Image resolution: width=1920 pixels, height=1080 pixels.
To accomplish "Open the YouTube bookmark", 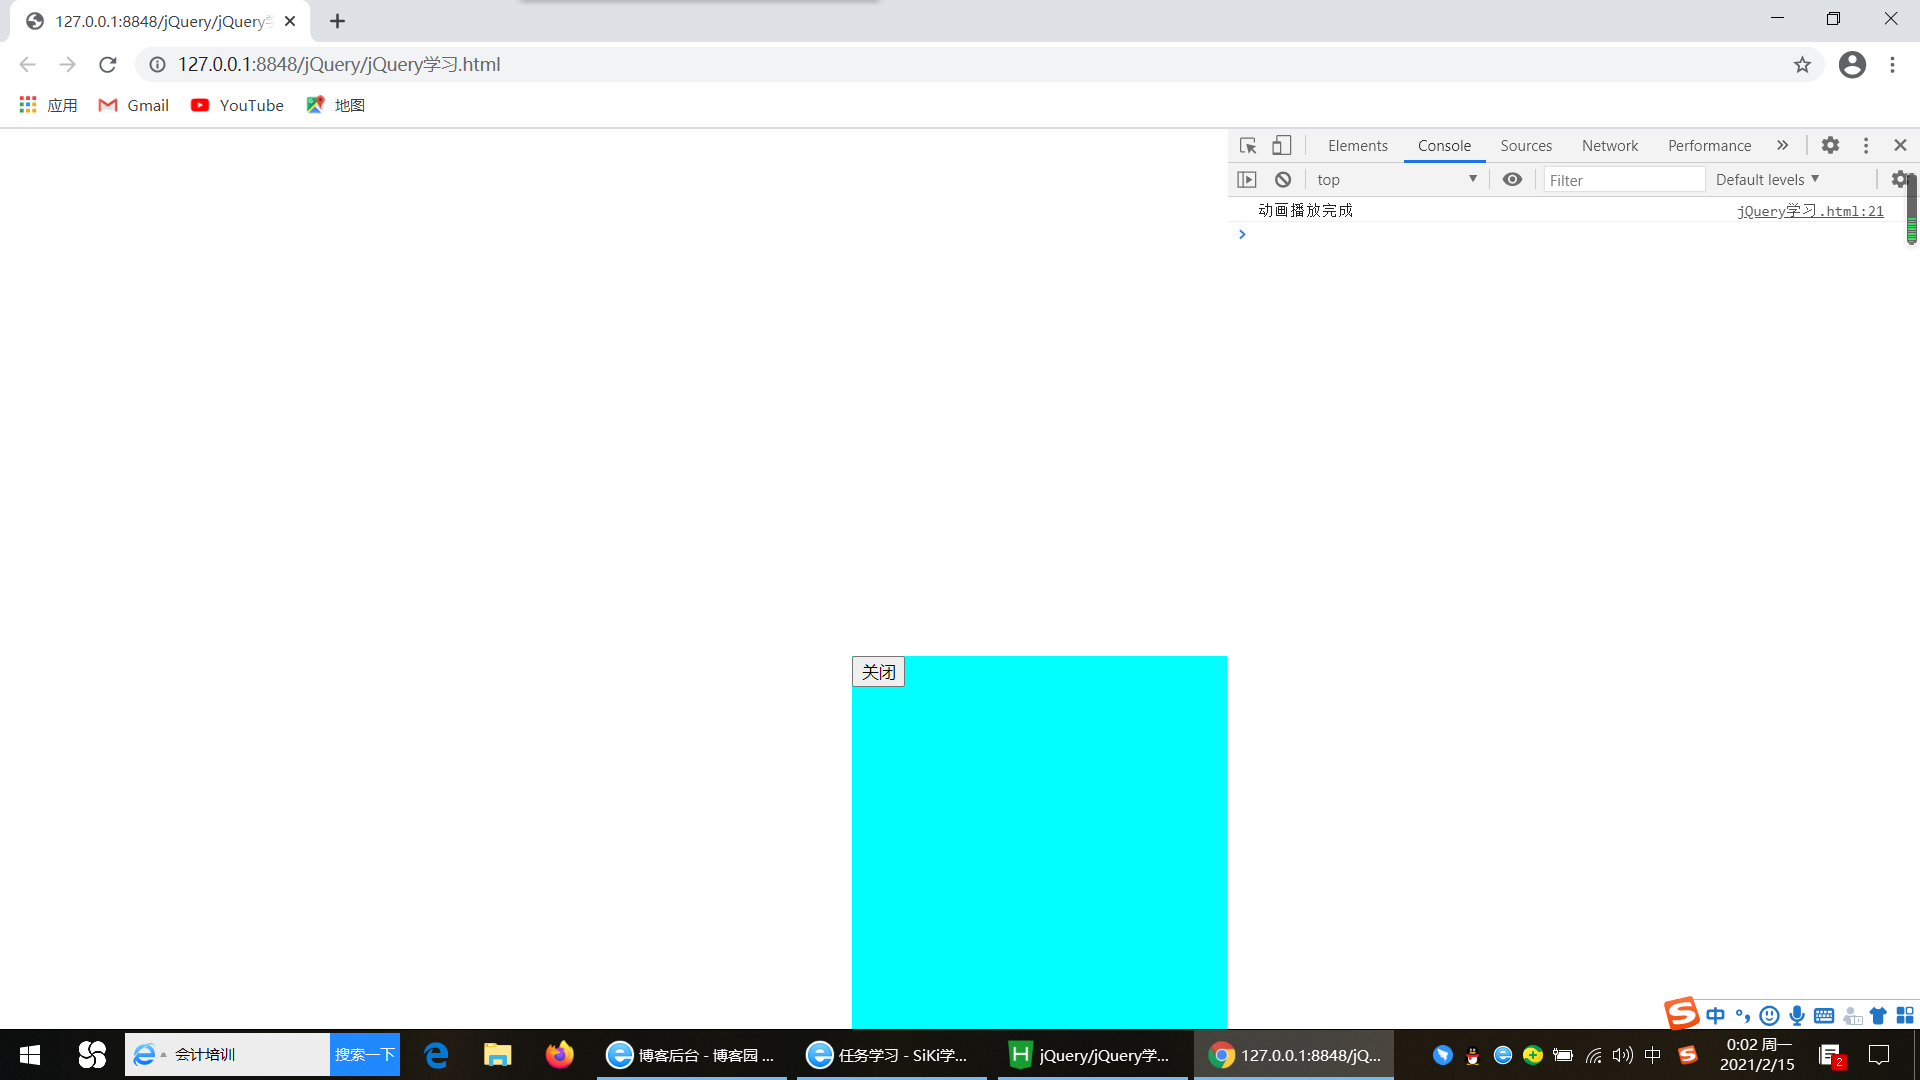I will [237, 105].
